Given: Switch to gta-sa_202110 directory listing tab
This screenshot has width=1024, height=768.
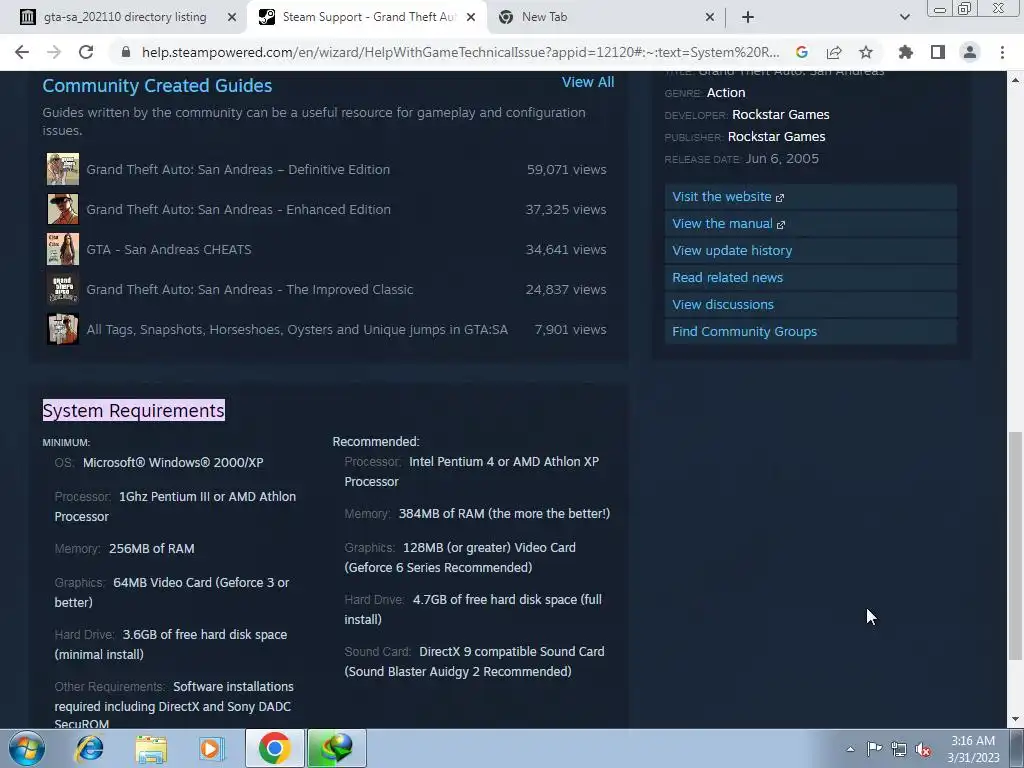Looking at the screenshot, I should click(x=124, y=17).
